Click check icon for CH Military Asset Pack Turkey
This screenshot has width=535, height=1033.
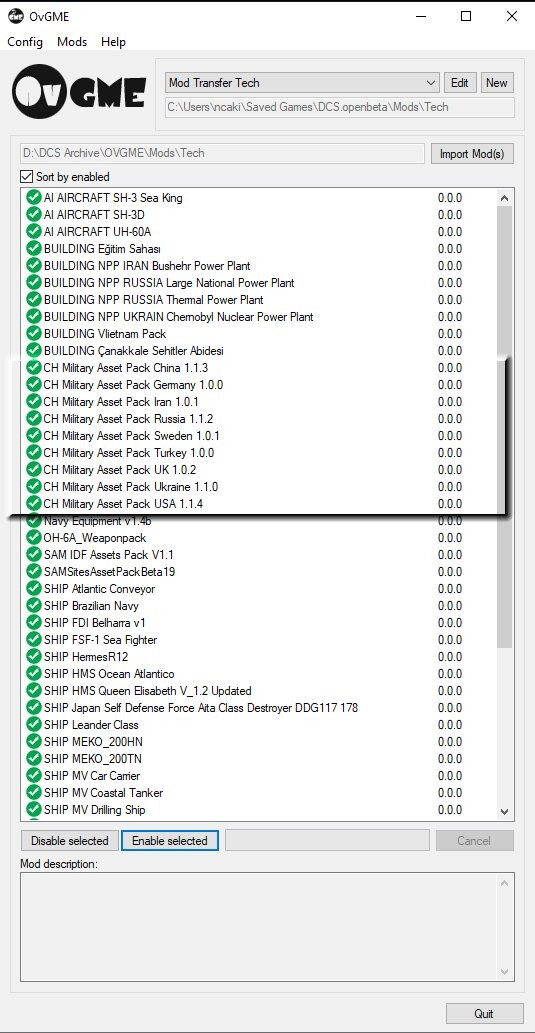click(x=33, y=453)
